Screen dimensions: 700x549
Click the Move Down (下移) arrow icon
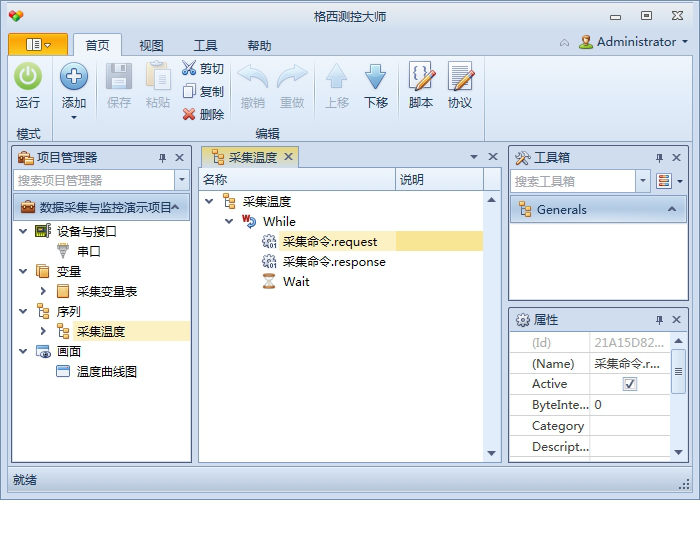(375, 78)
